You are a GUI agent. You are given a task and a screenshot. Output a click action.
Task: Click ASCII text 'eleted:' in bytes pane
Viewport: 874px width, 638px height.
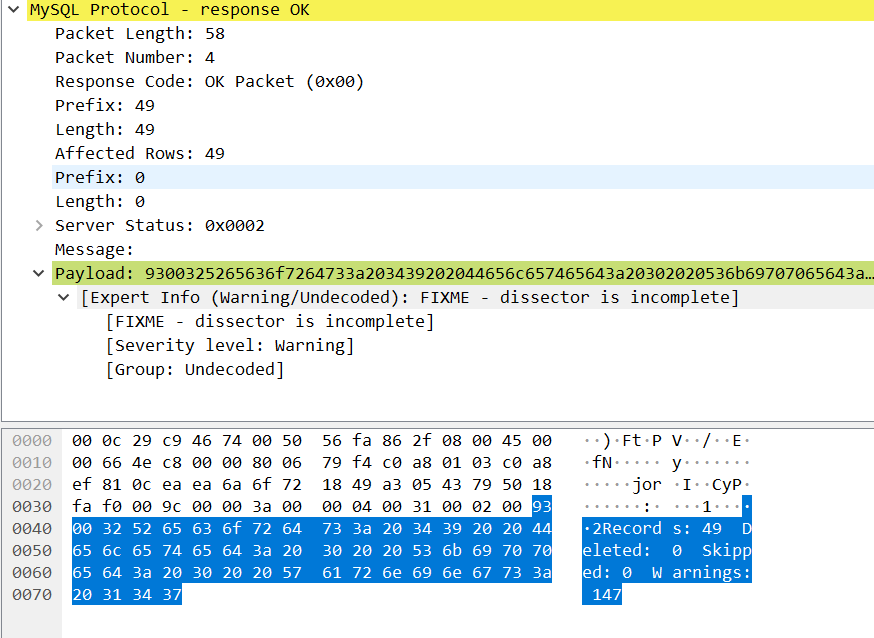pyautogui.click(x=616, y=551)
